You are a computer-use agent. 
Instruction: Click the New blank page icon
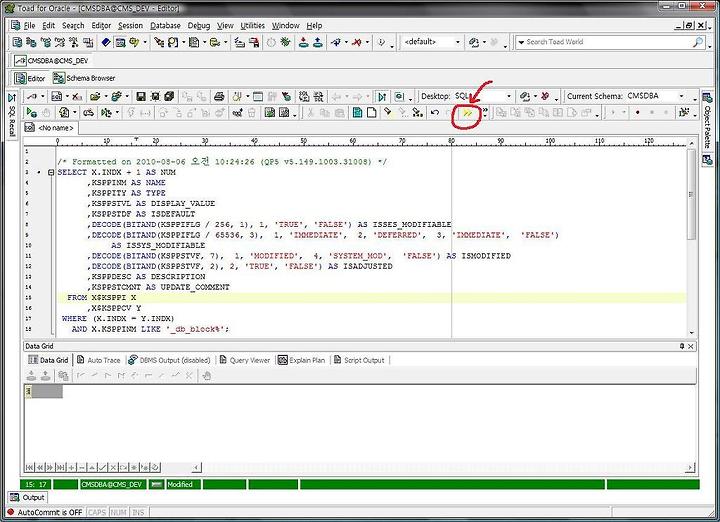[371, 112]
